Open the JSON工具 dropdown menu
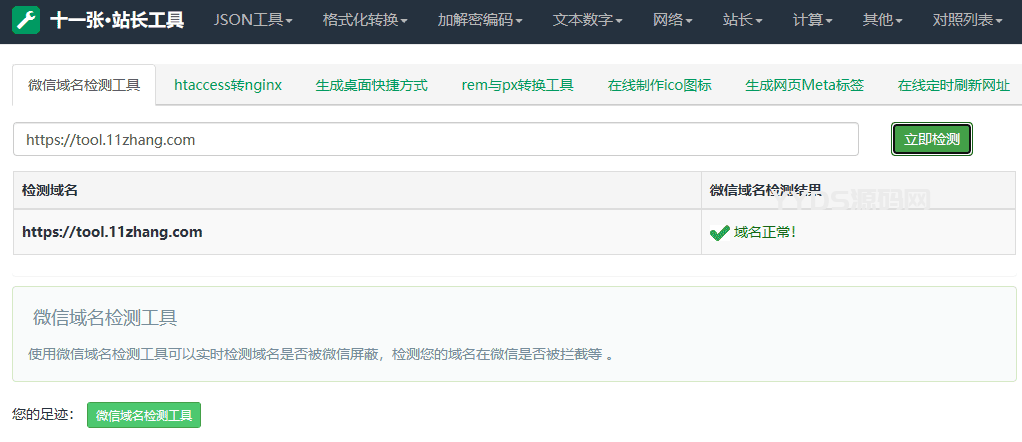1022x442 pixels. click(253, 21)
